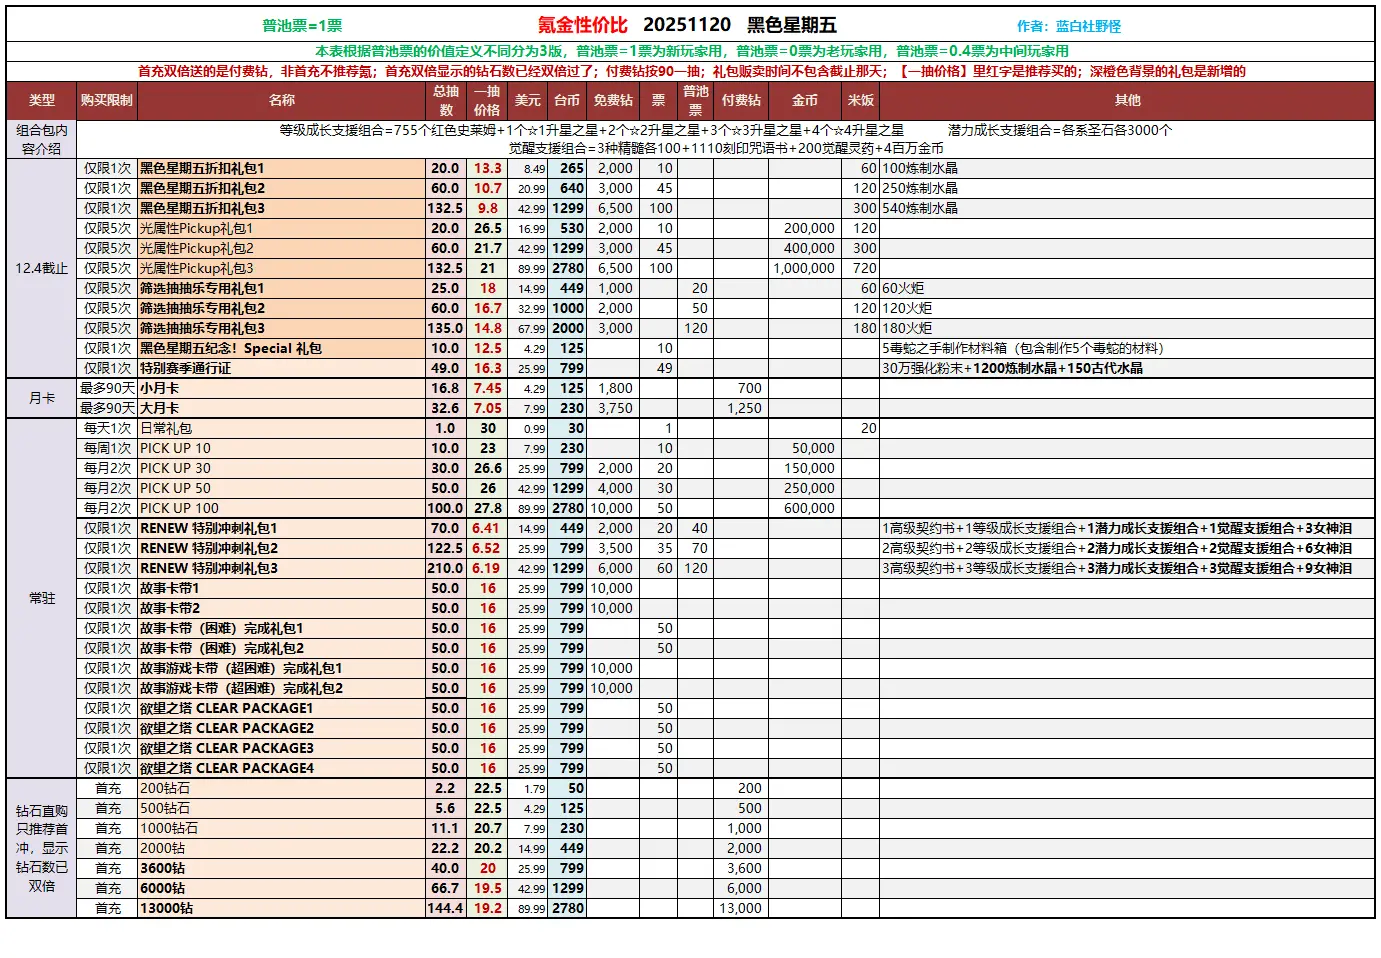Click the 欲望之塔 CLEAR PACKAGE4 cell
This screenshot has height=958, width=1381.
click(227, 768)
